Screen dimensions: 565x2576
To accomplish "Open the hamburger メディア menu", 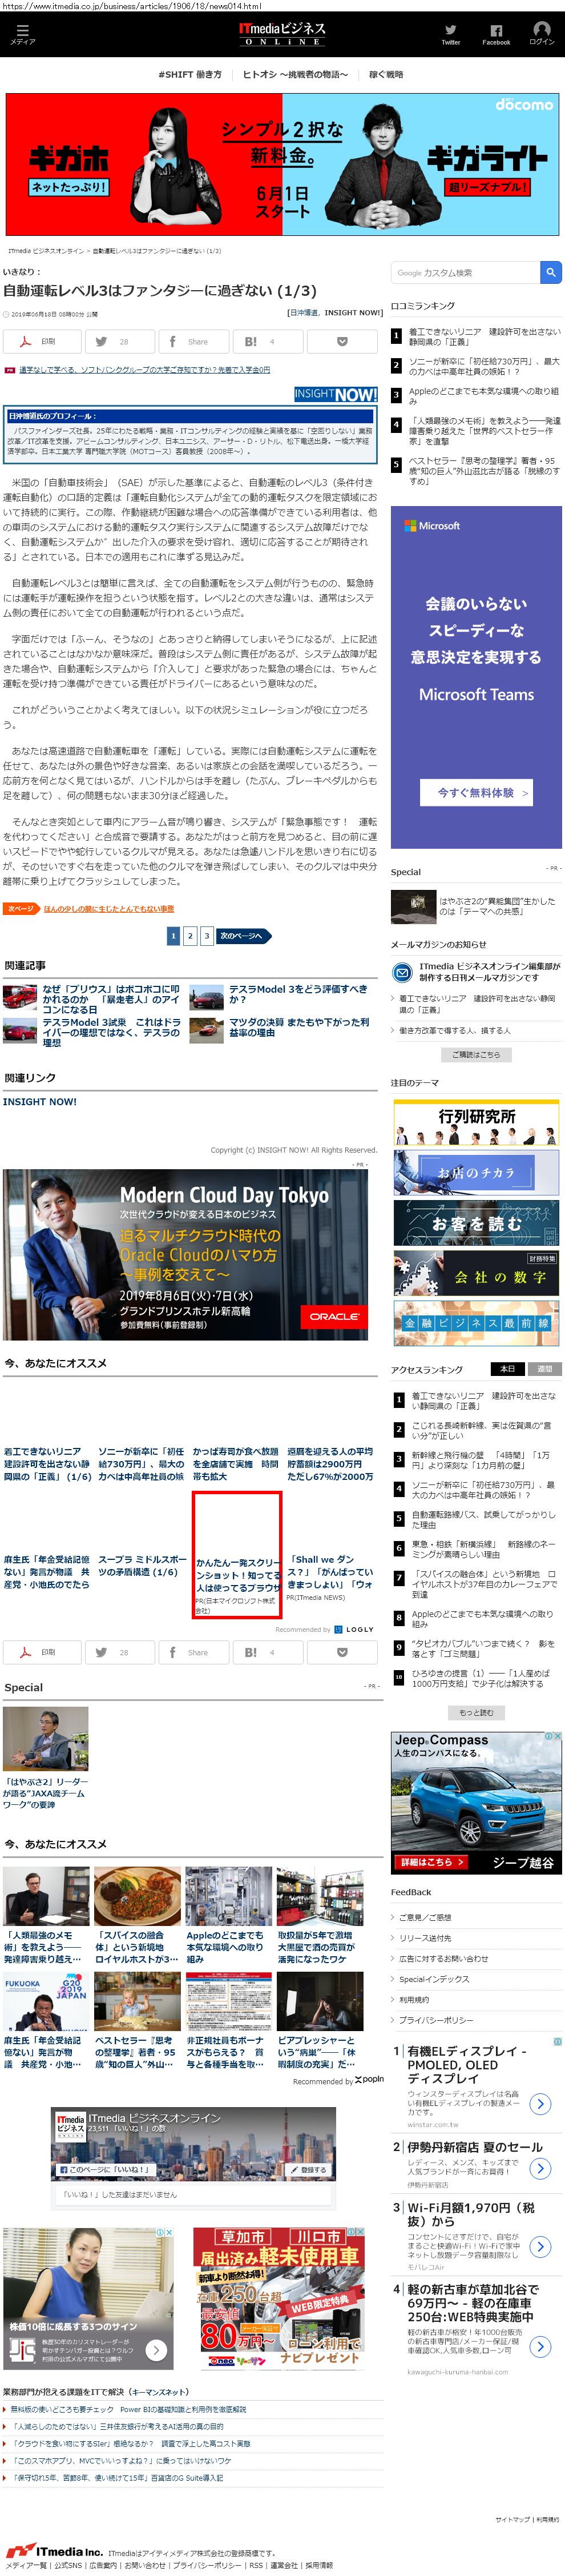I will 22,34.
